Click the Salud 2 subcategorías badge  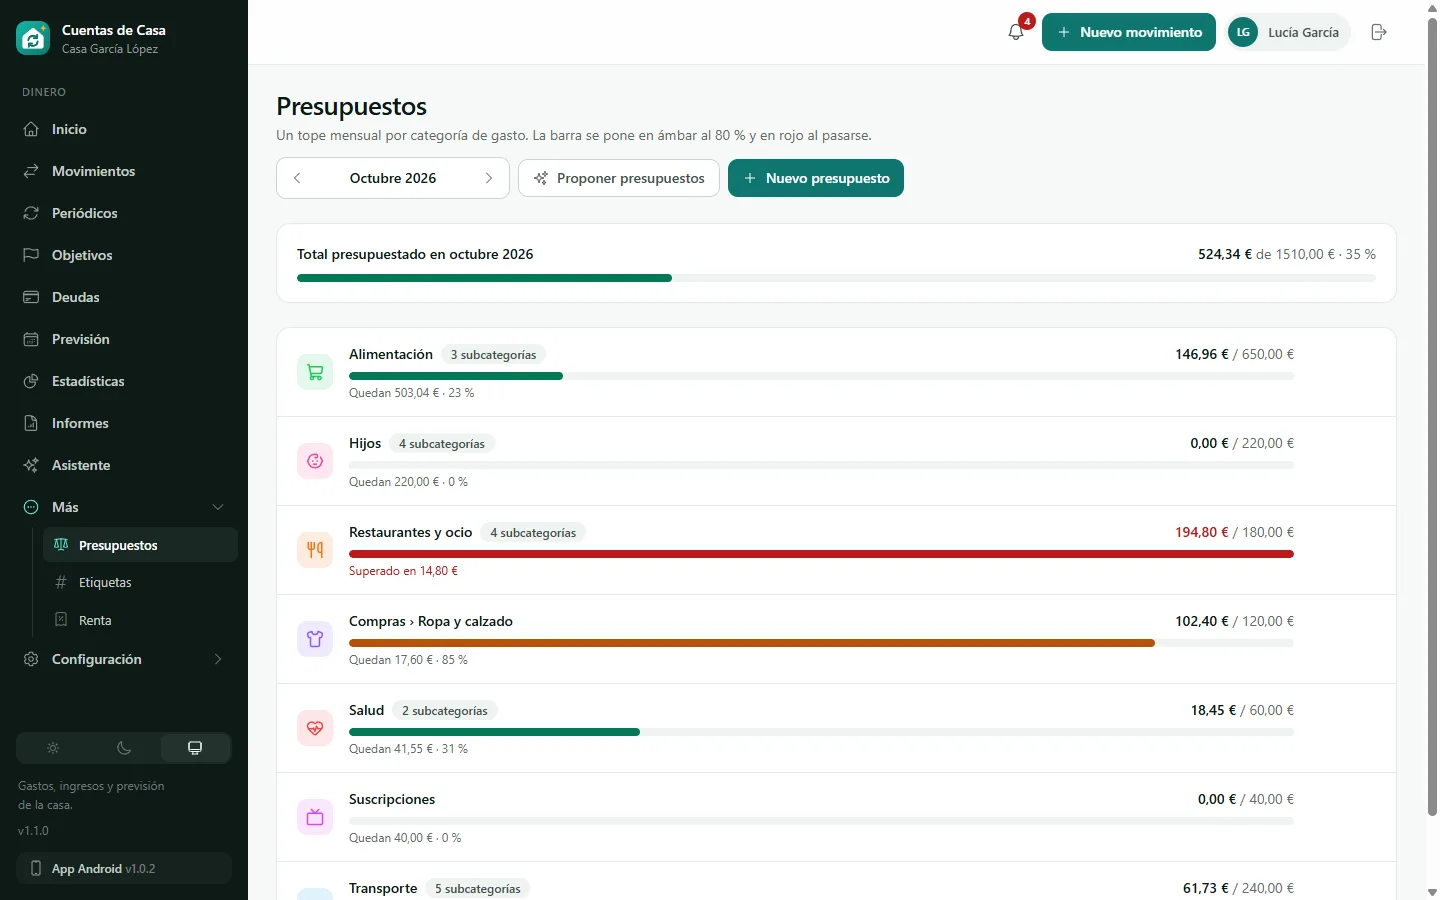point(445,711)
